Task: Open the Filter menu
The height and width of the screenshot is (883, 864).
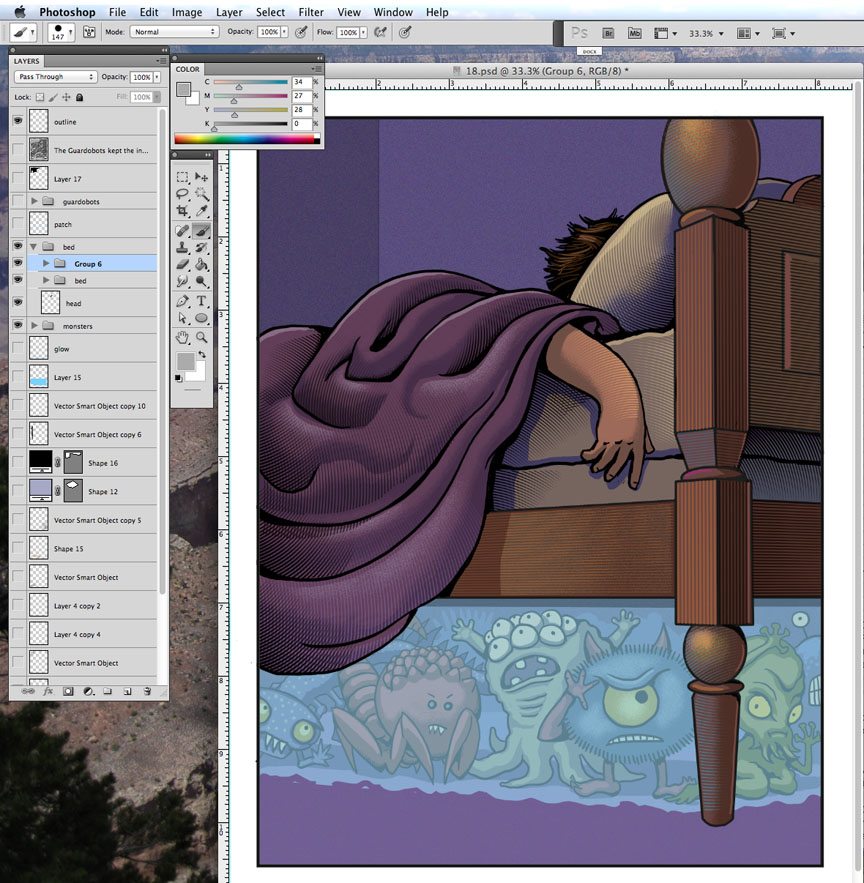Action: tap(311, 12)
